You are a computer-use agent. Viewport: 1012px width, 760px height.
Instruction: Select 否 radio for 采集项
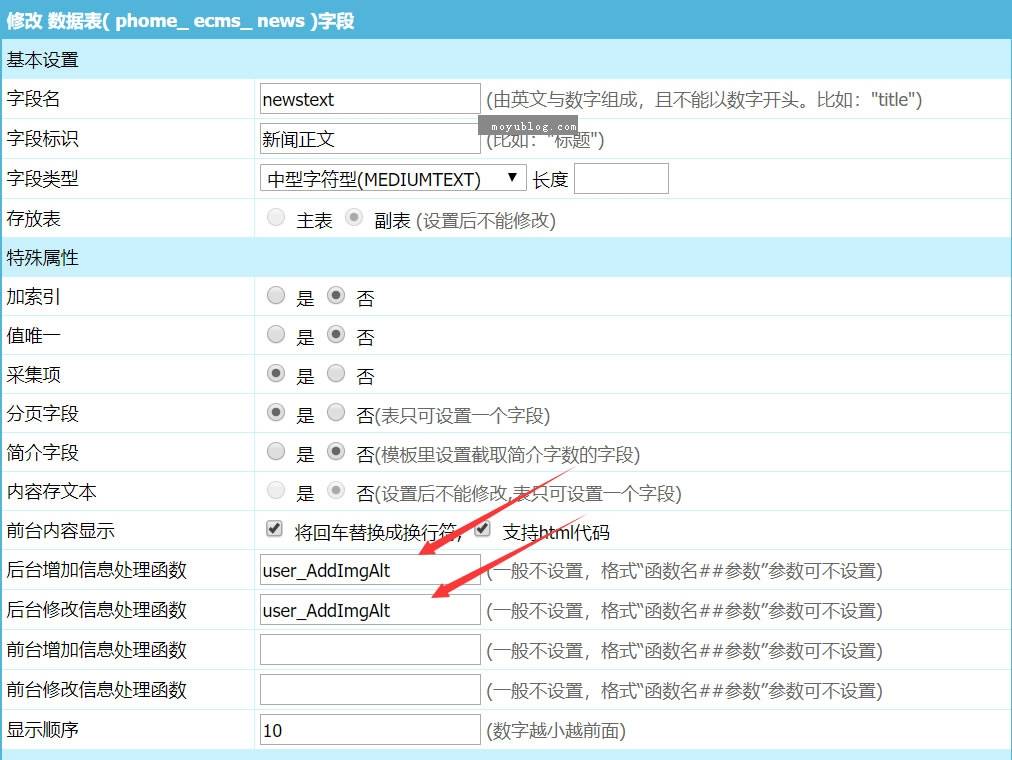(336, 374)
